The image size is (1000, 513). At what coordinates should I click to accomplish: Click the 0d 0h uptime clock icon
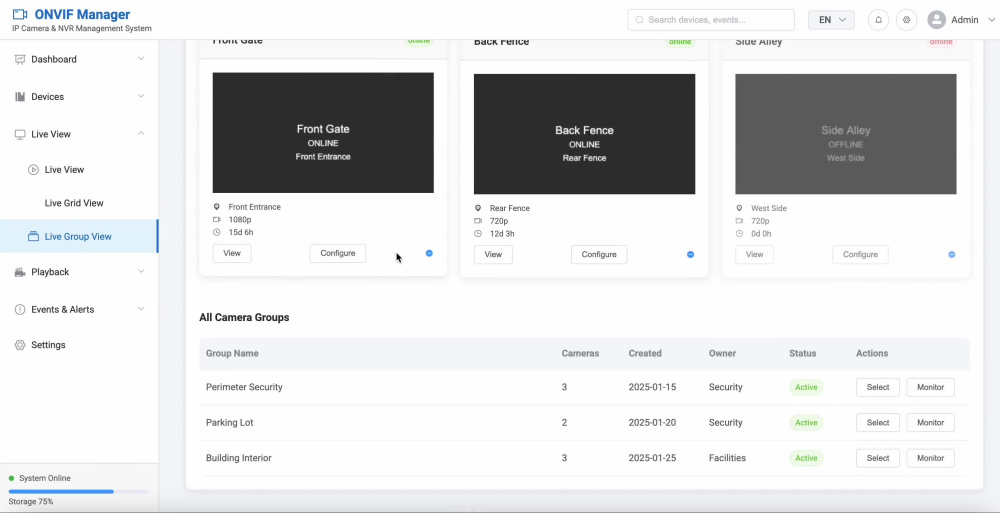[740, 234]
